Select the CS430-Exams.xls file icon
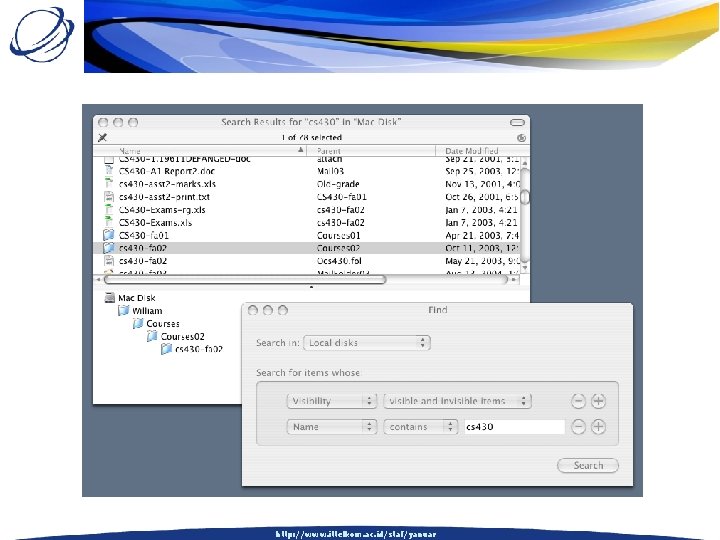 click(109, 222)
